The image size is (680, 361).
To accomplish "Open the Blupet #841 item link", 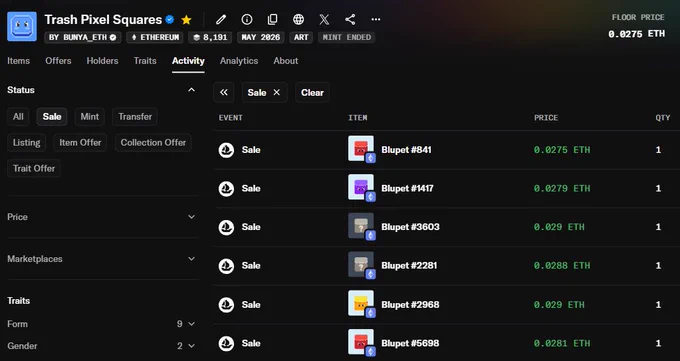I will [x=406, y=150].
